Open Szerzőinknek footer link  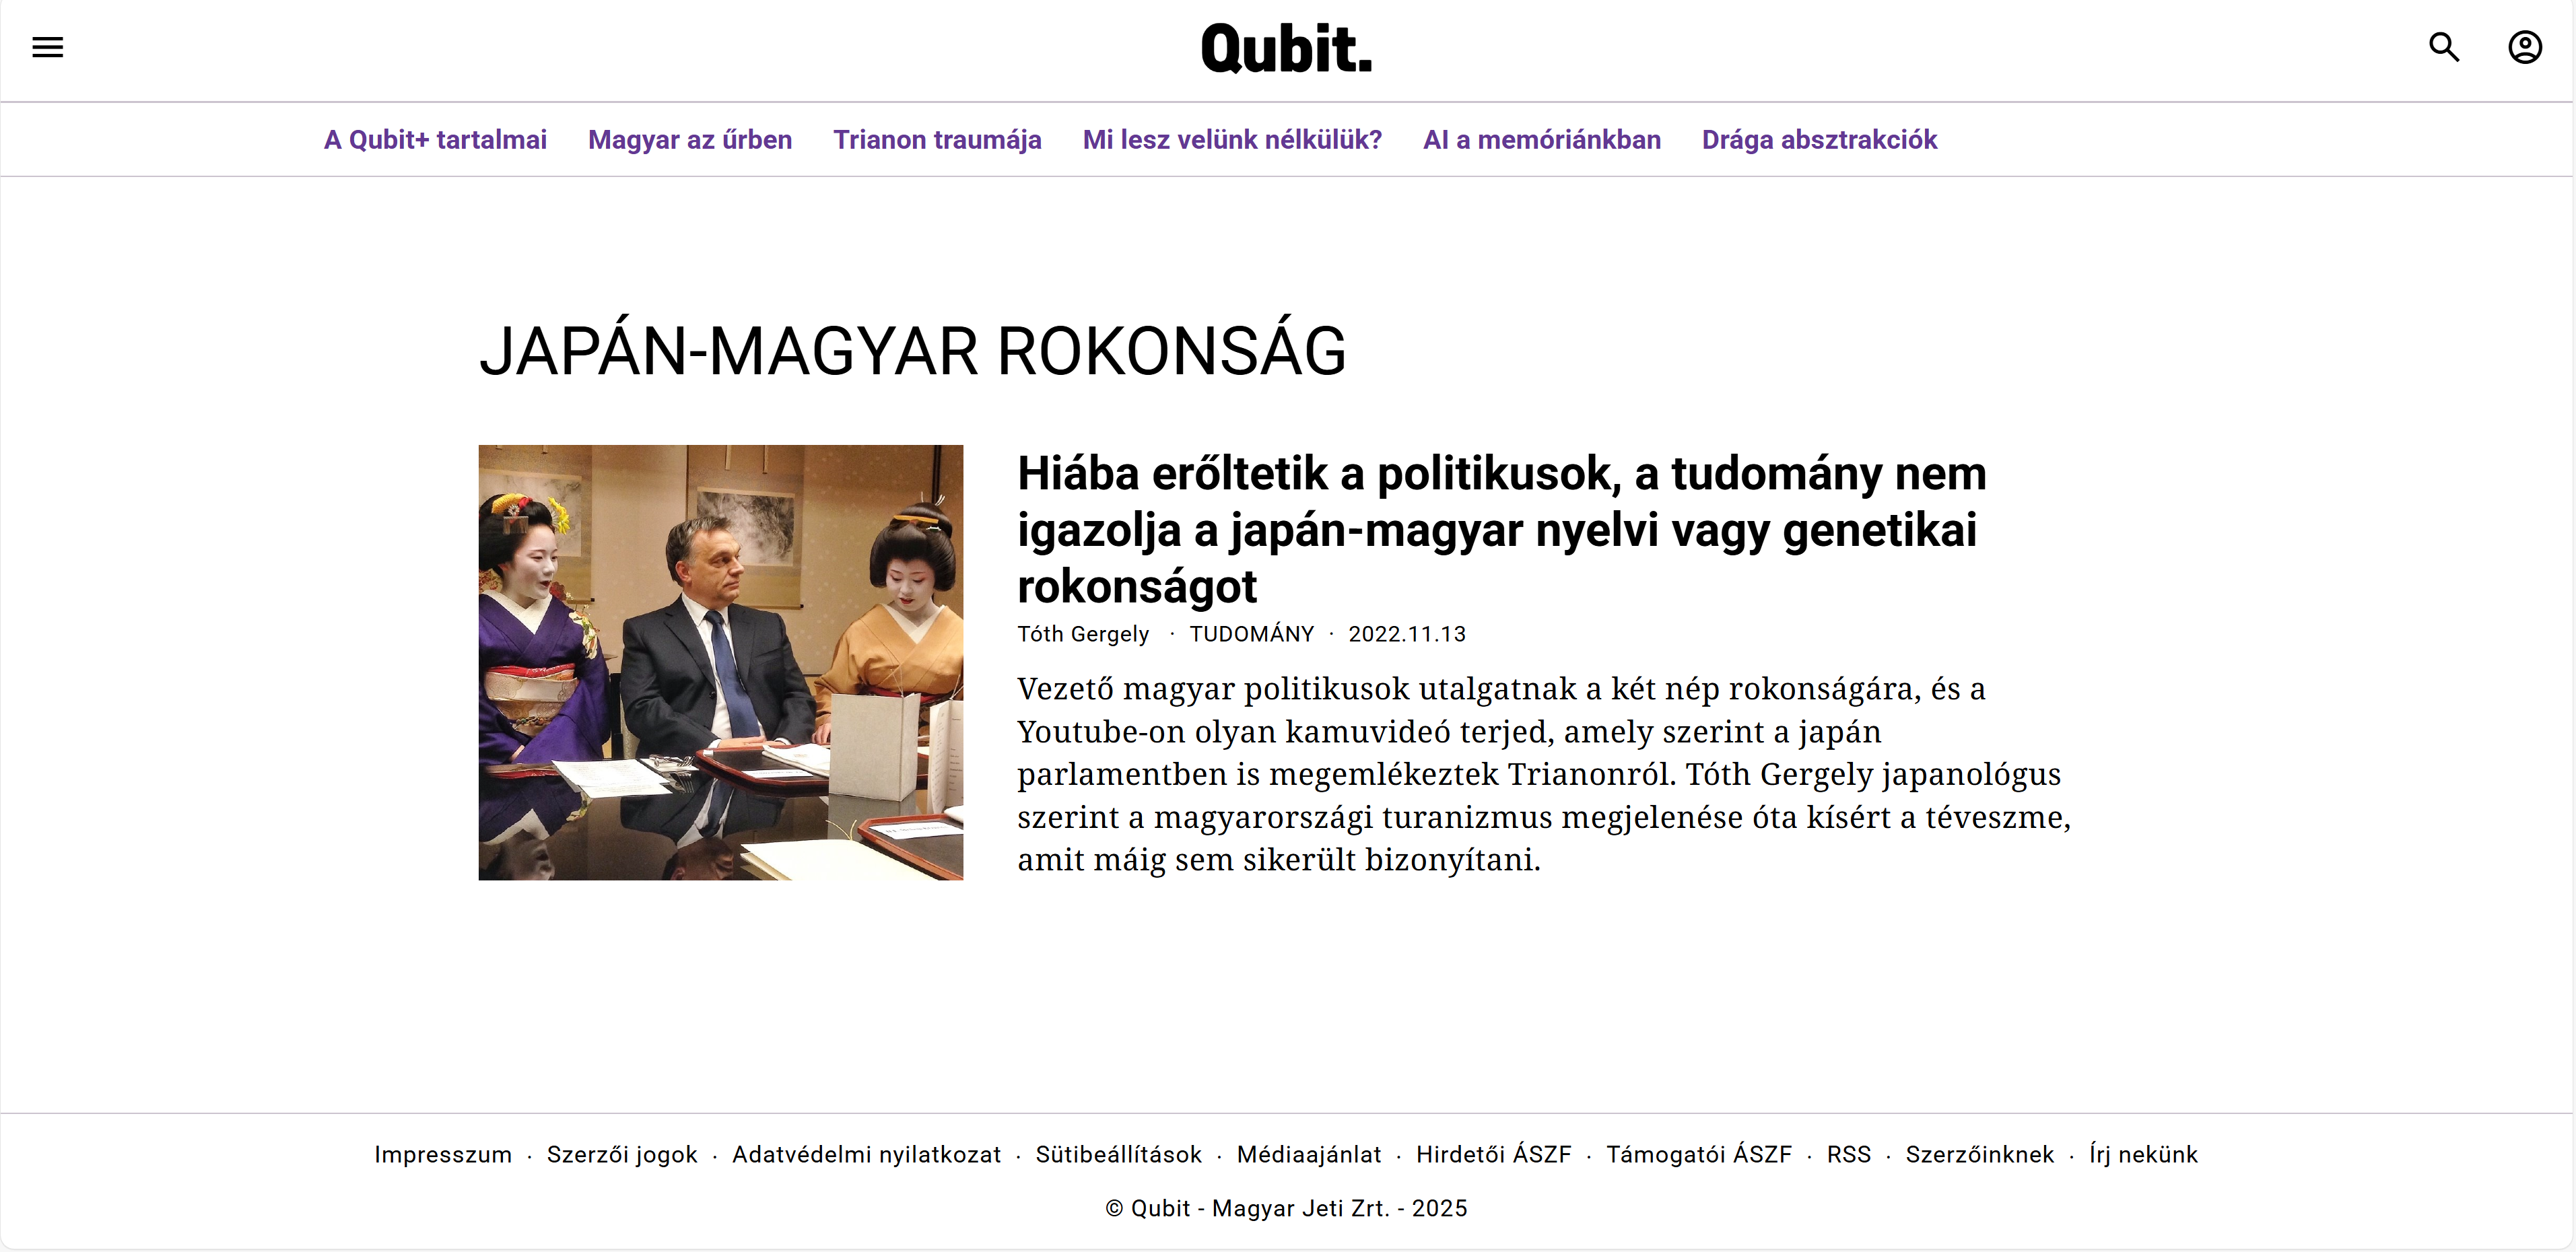pos(1979,1154)
